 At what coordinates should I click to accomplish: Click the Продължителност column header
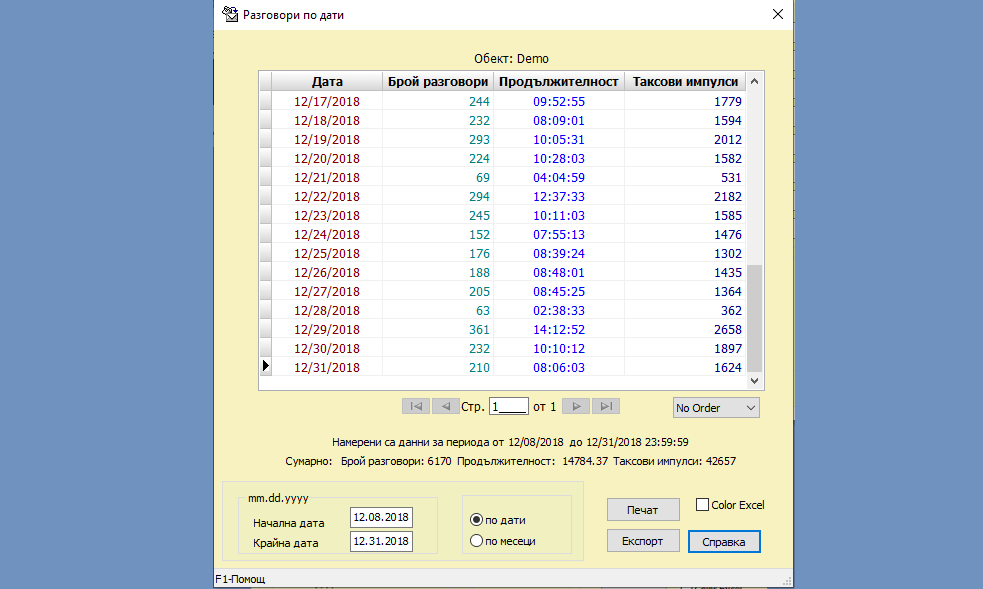point(559,81)
